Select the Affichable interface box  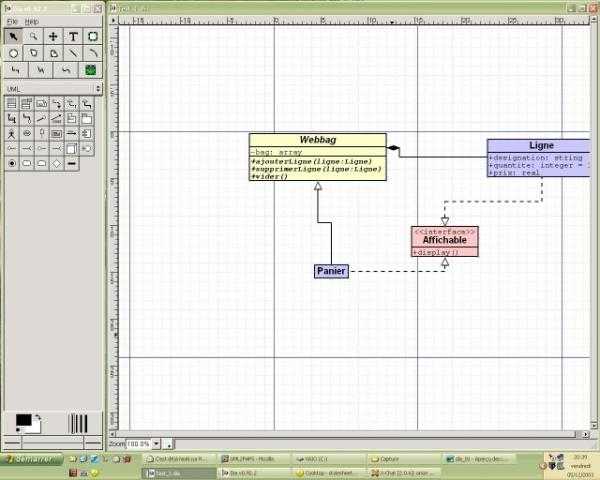point(445,241)
